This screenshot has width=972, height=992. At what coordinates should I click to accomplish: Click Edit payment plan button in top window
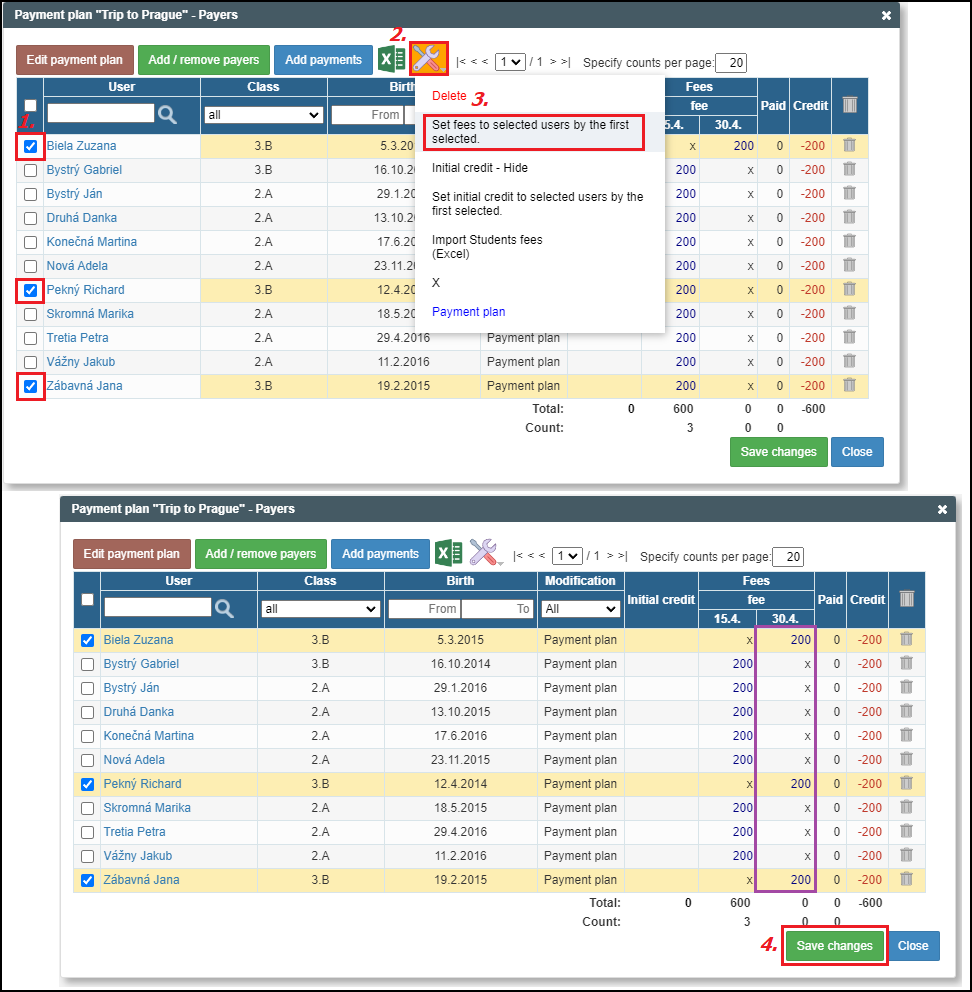pyautogui.click(x=75, y=60)
